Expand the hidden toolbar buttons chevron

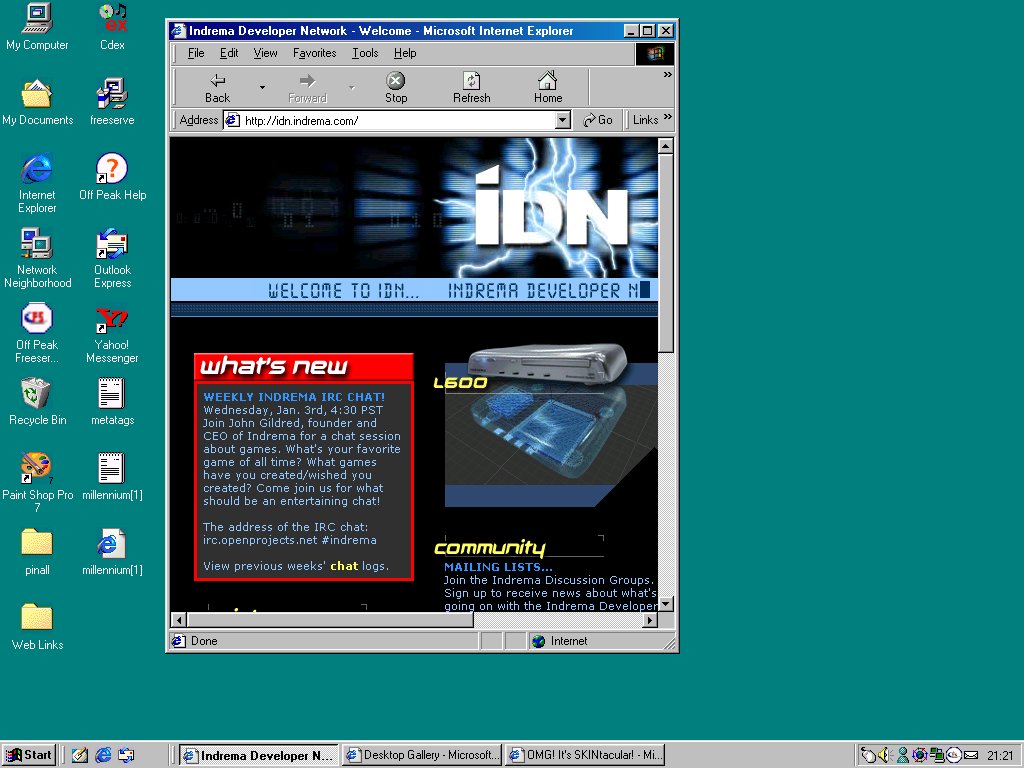tap(668, 74)
